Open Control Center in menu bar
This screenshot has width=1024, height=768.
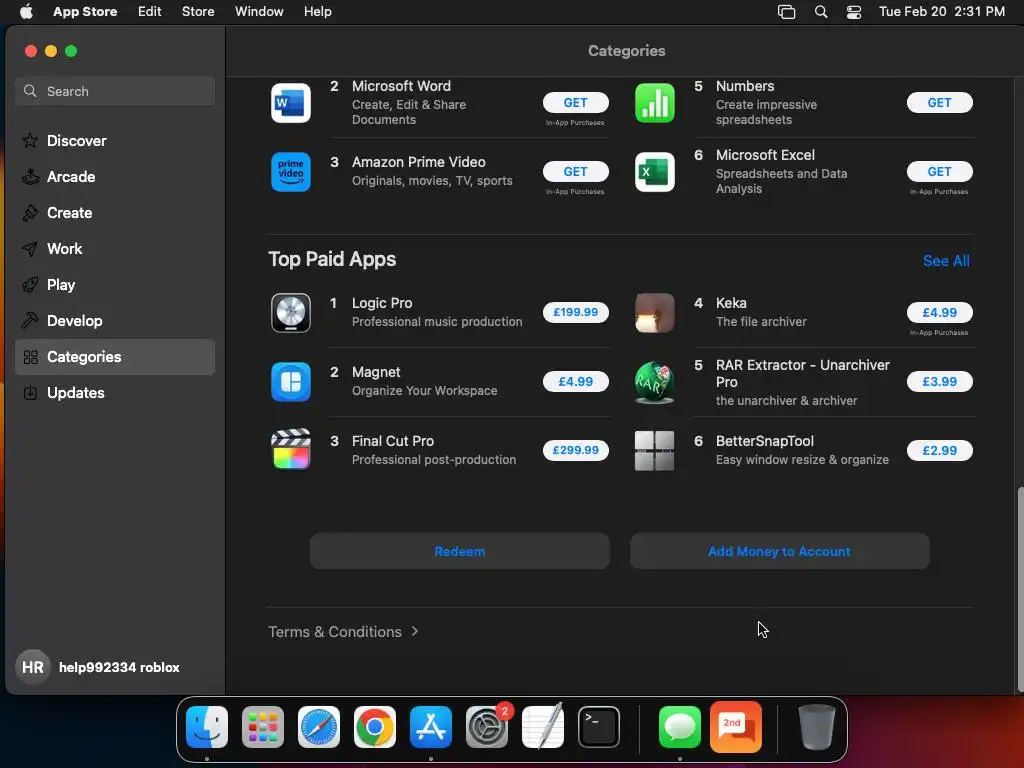click(x=854, y=12)
